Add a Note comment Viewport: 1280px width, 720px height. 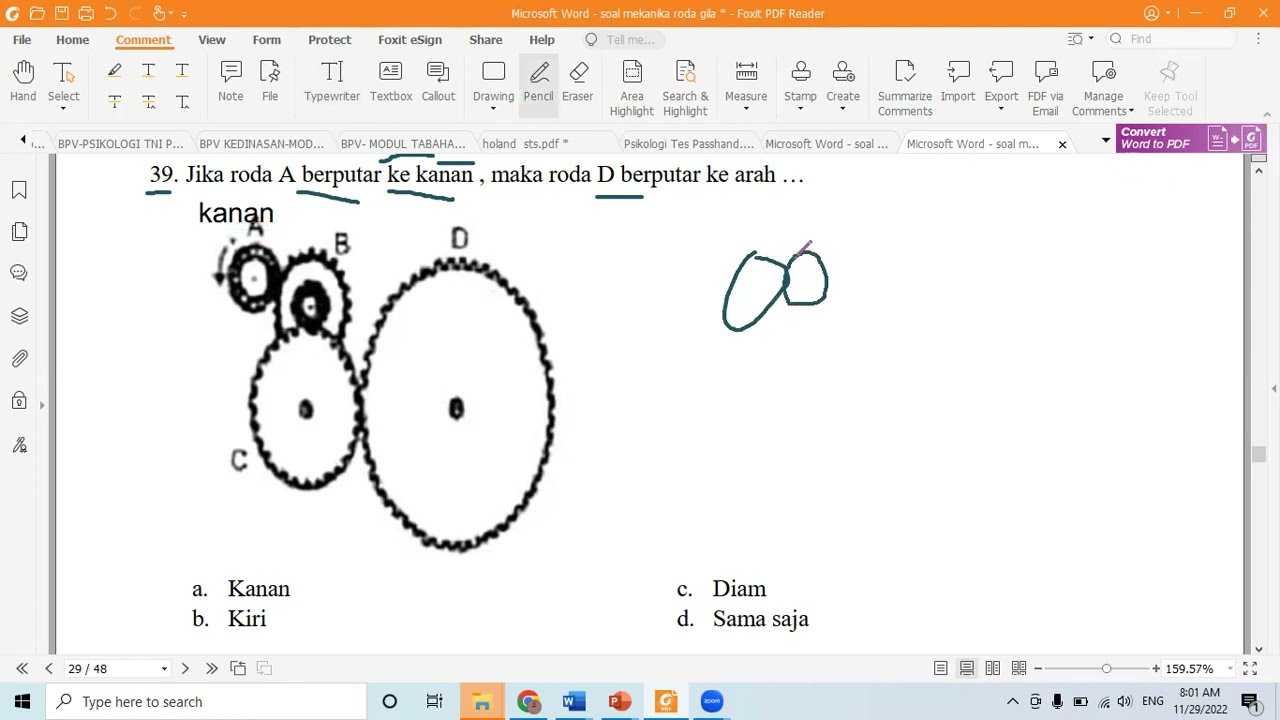point(231,82)
